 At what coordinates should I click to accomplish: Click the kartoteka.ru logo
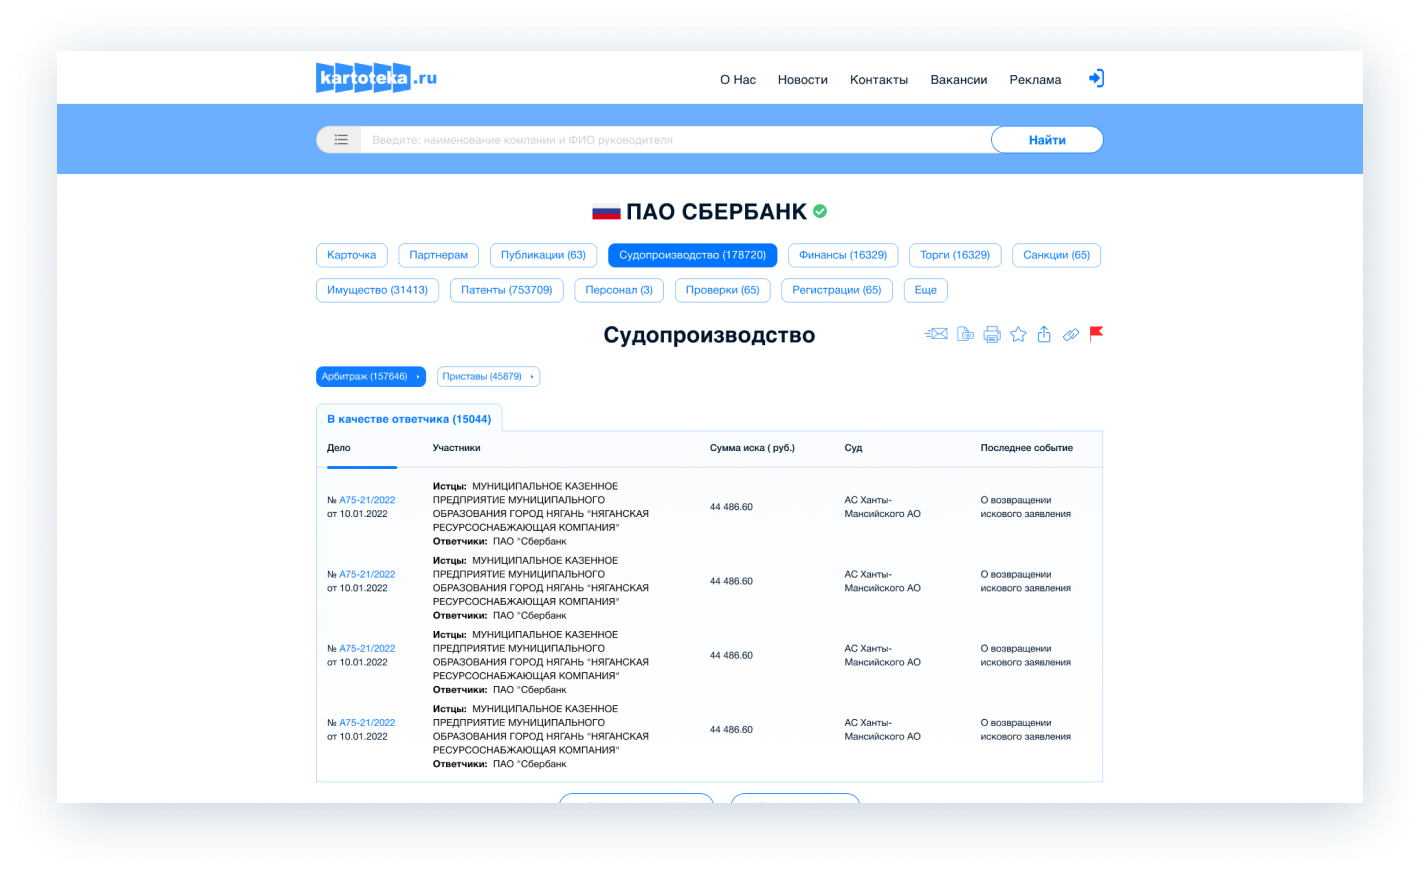tap(376, 78)
